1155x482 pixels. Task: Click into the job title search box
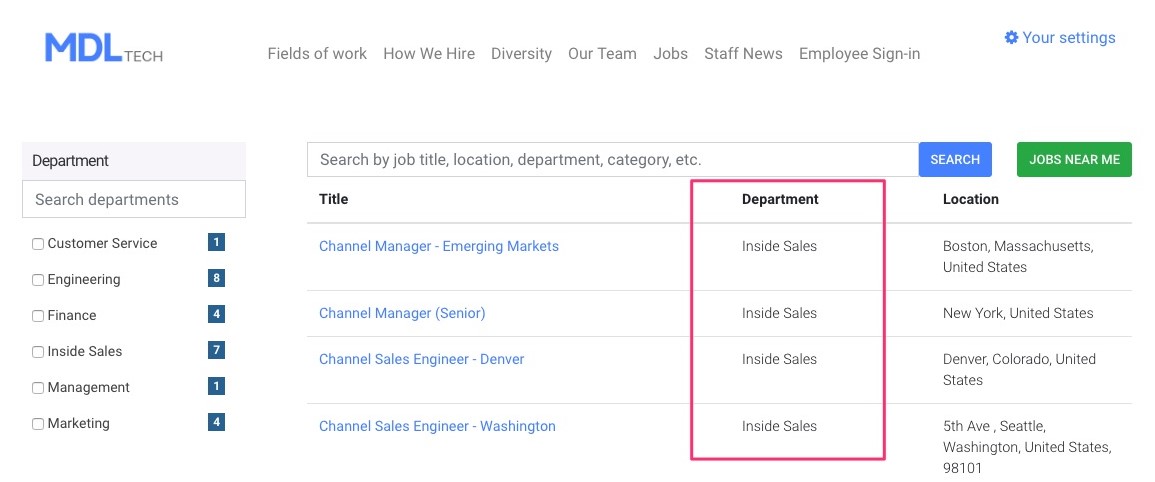tap(613, 160)
